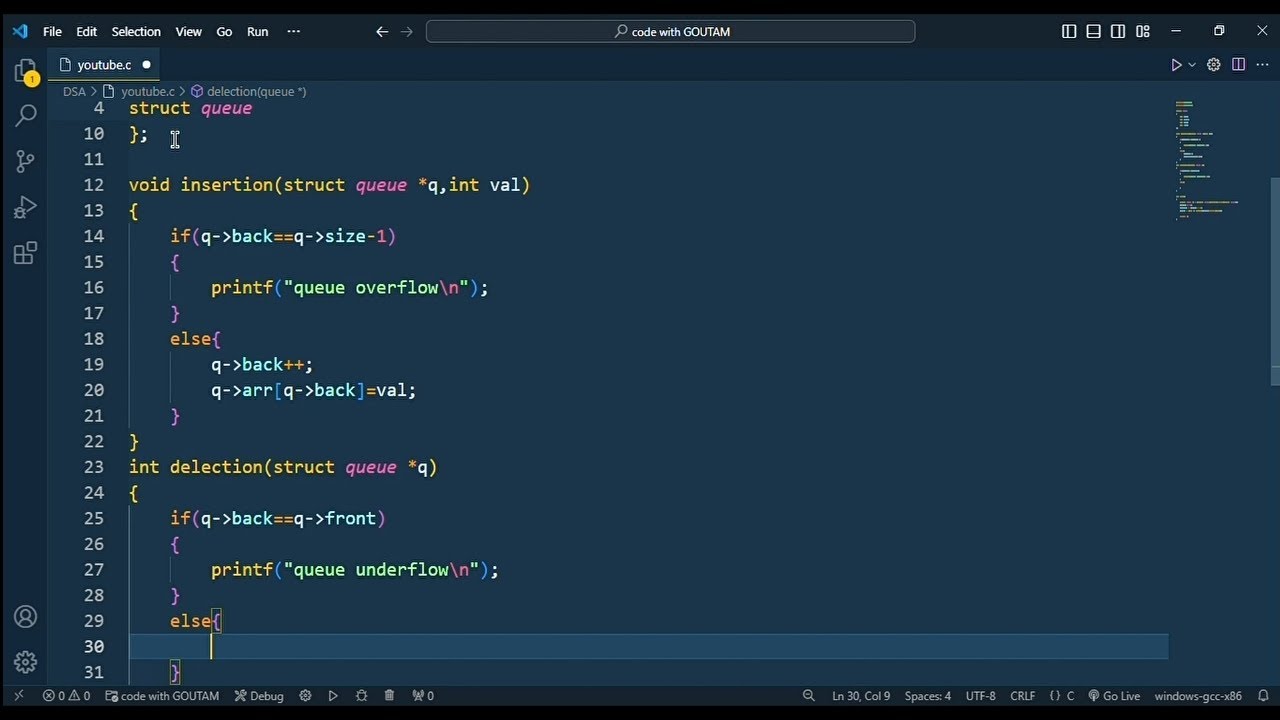Image resolution: width=1280 pixels, height=720 pixels.
Task: Open the Run menu
Action: click(258, 32)
